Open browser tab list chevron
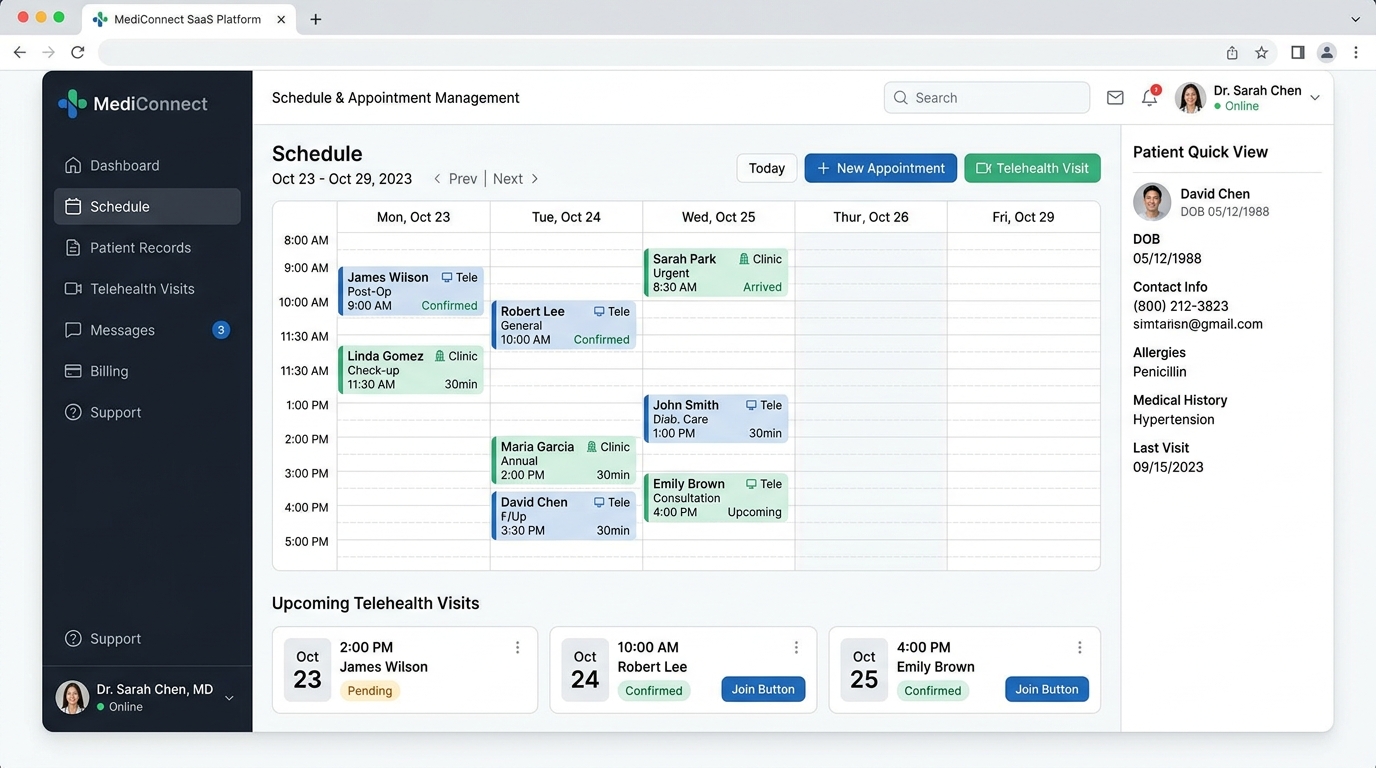 coord(1356,19)
